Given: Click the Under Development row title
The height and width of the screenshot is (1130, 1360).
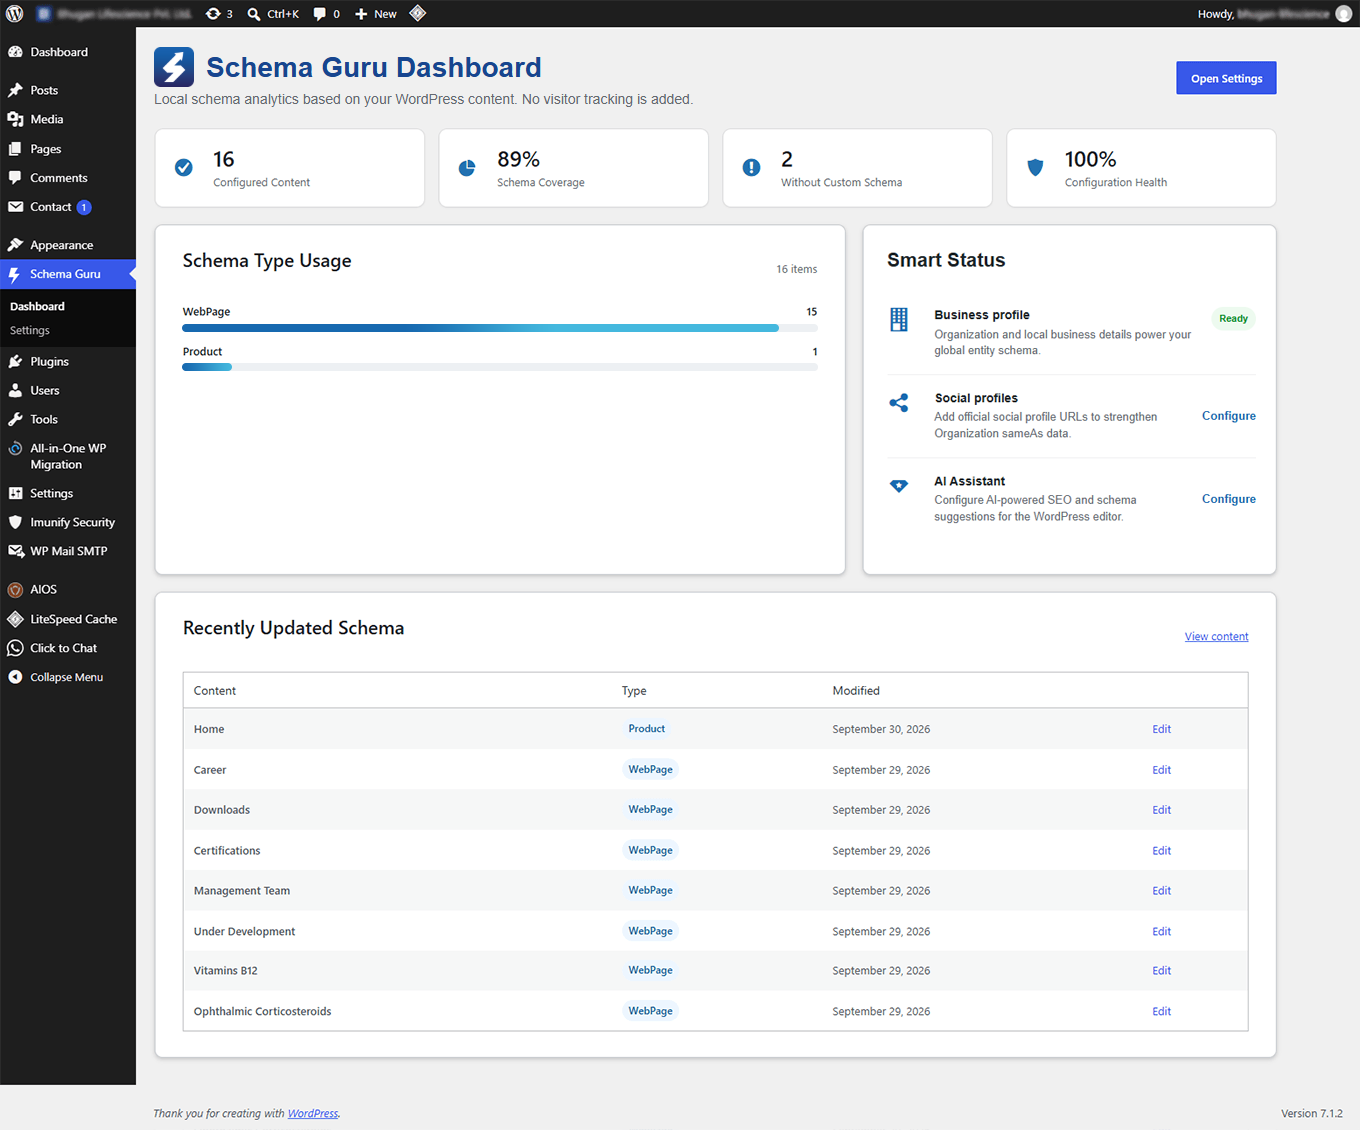Looking at the screenshot, I should (245, 932).
